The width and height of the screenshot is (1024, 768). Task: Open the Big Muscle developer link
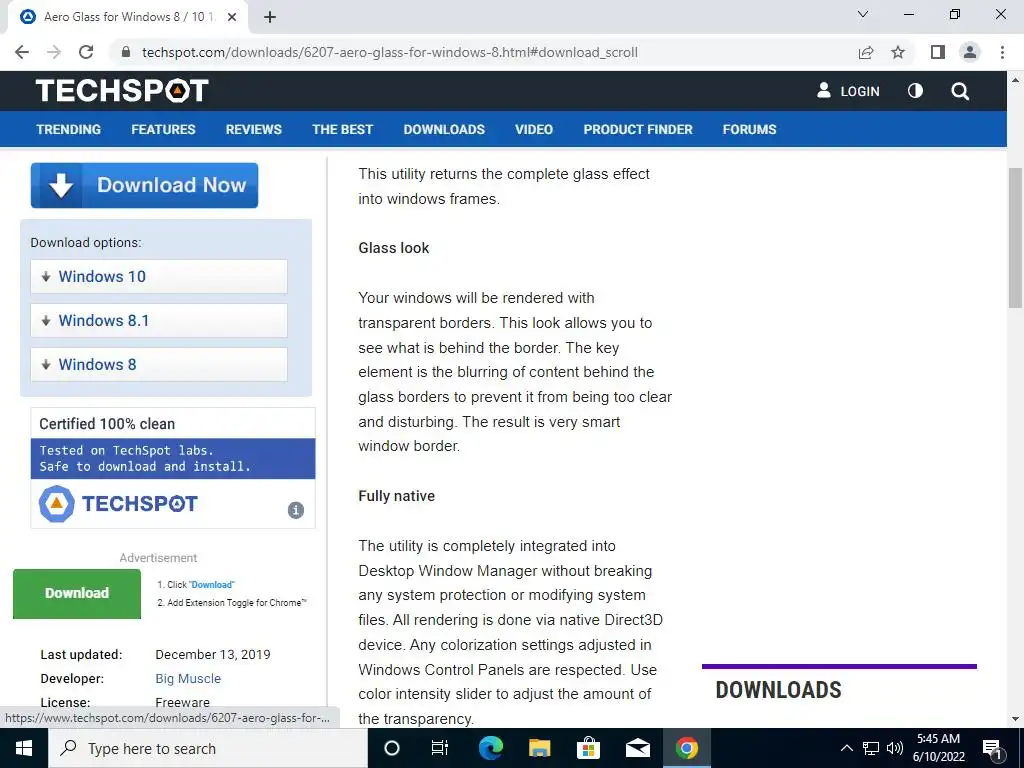188,679
